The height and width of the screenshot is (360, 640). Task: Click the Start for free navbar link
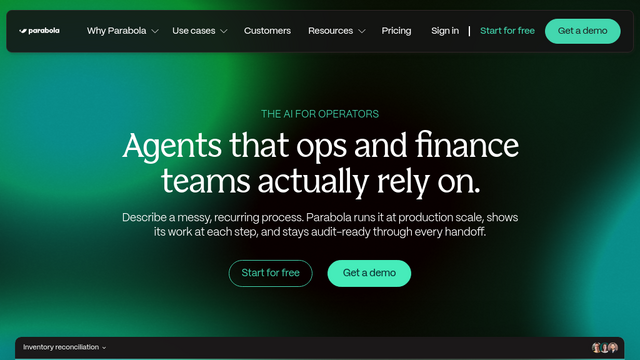507,31
